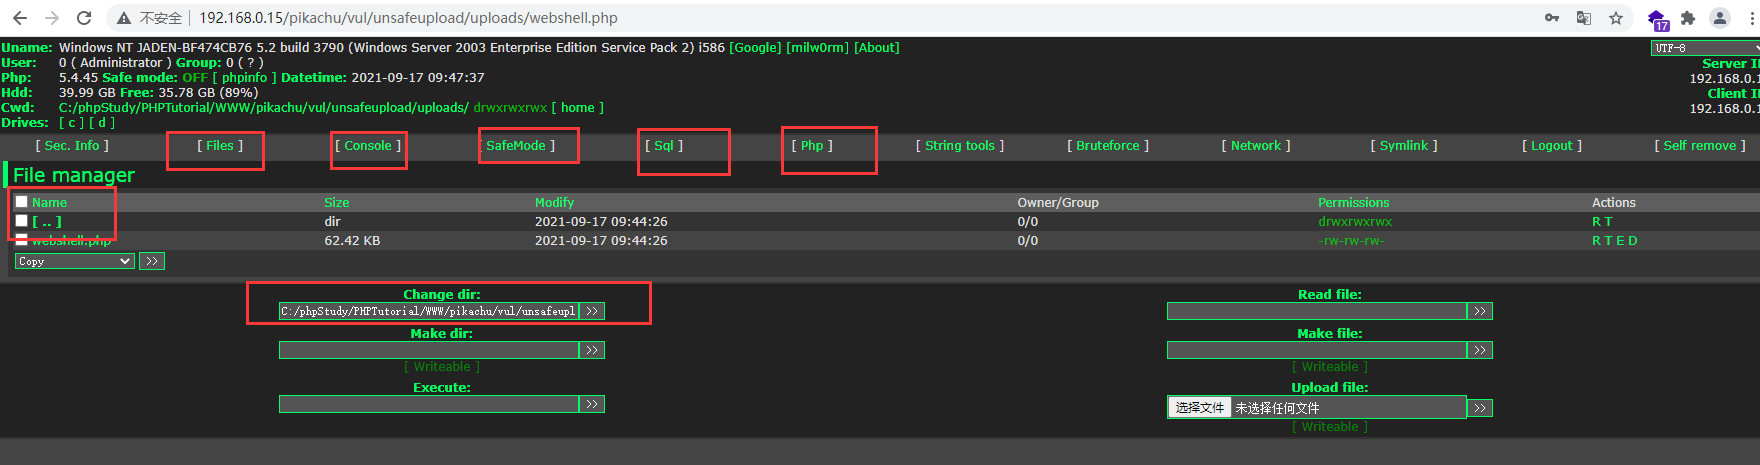Open the browser extensions puzzle icon

[1688, 18]
